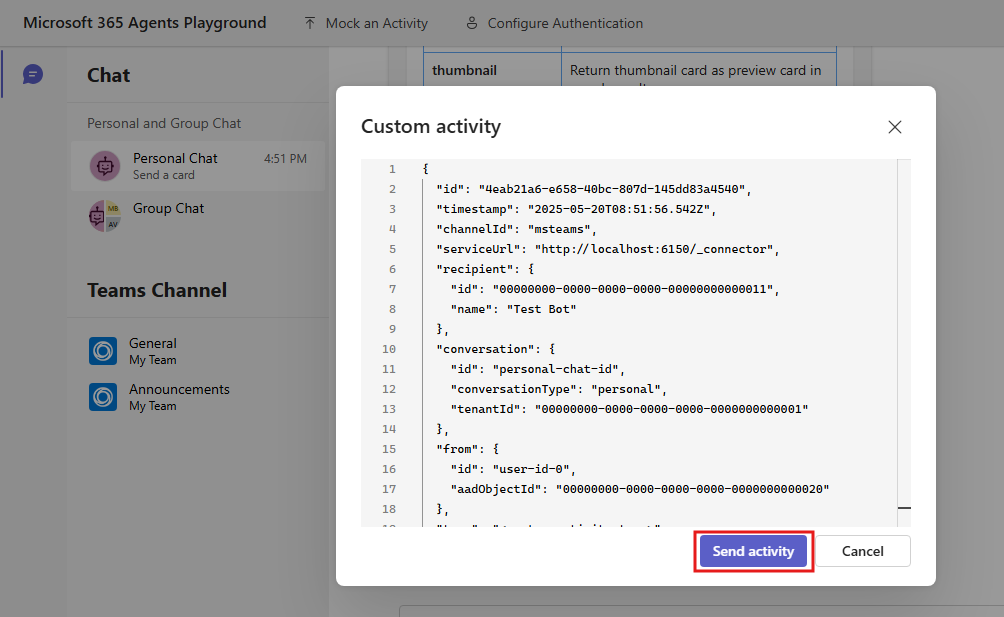Click the "channelId" line in the editor
The width and height of the screenshot is (1004, 617).
(x=516, y=229)
